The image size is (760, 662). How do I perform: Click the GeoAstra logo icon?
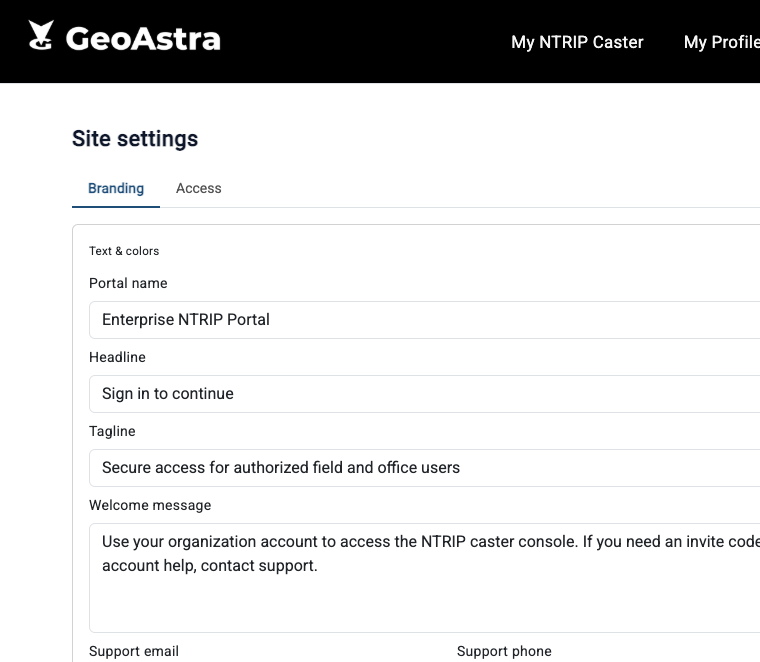point(41,35)
